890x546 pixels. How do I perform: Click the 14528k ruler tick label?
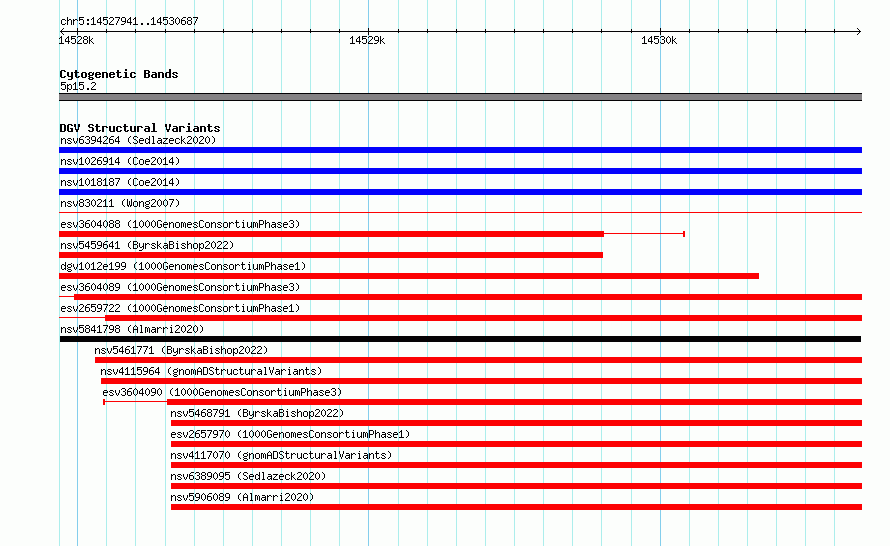click(x=76, y=40)
